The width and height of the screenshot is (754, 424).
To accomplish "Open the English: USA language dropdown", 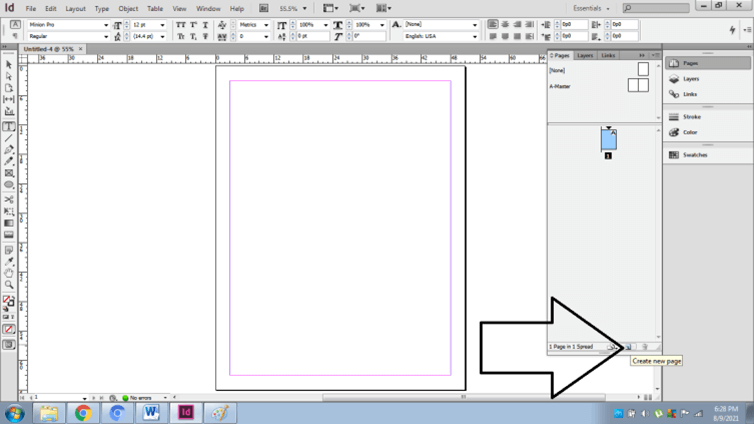I will tap(475, 37).
